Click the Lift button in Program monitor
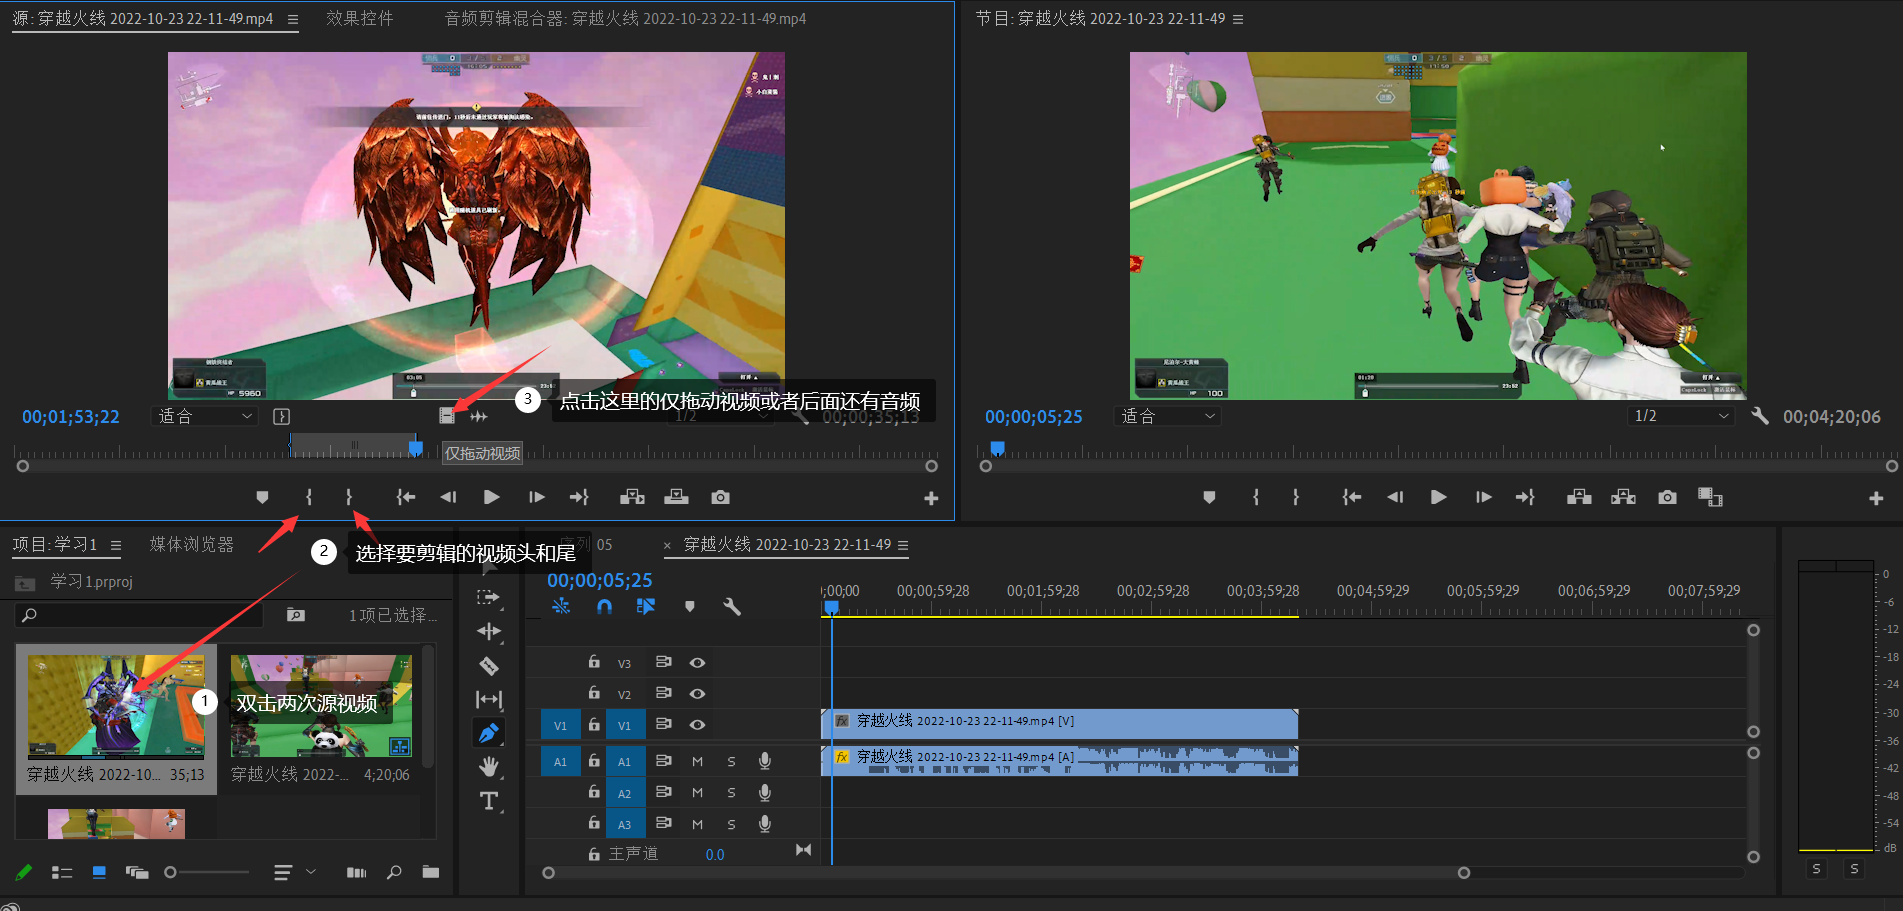The image size is (1903, 911). tap(1579, 497)
